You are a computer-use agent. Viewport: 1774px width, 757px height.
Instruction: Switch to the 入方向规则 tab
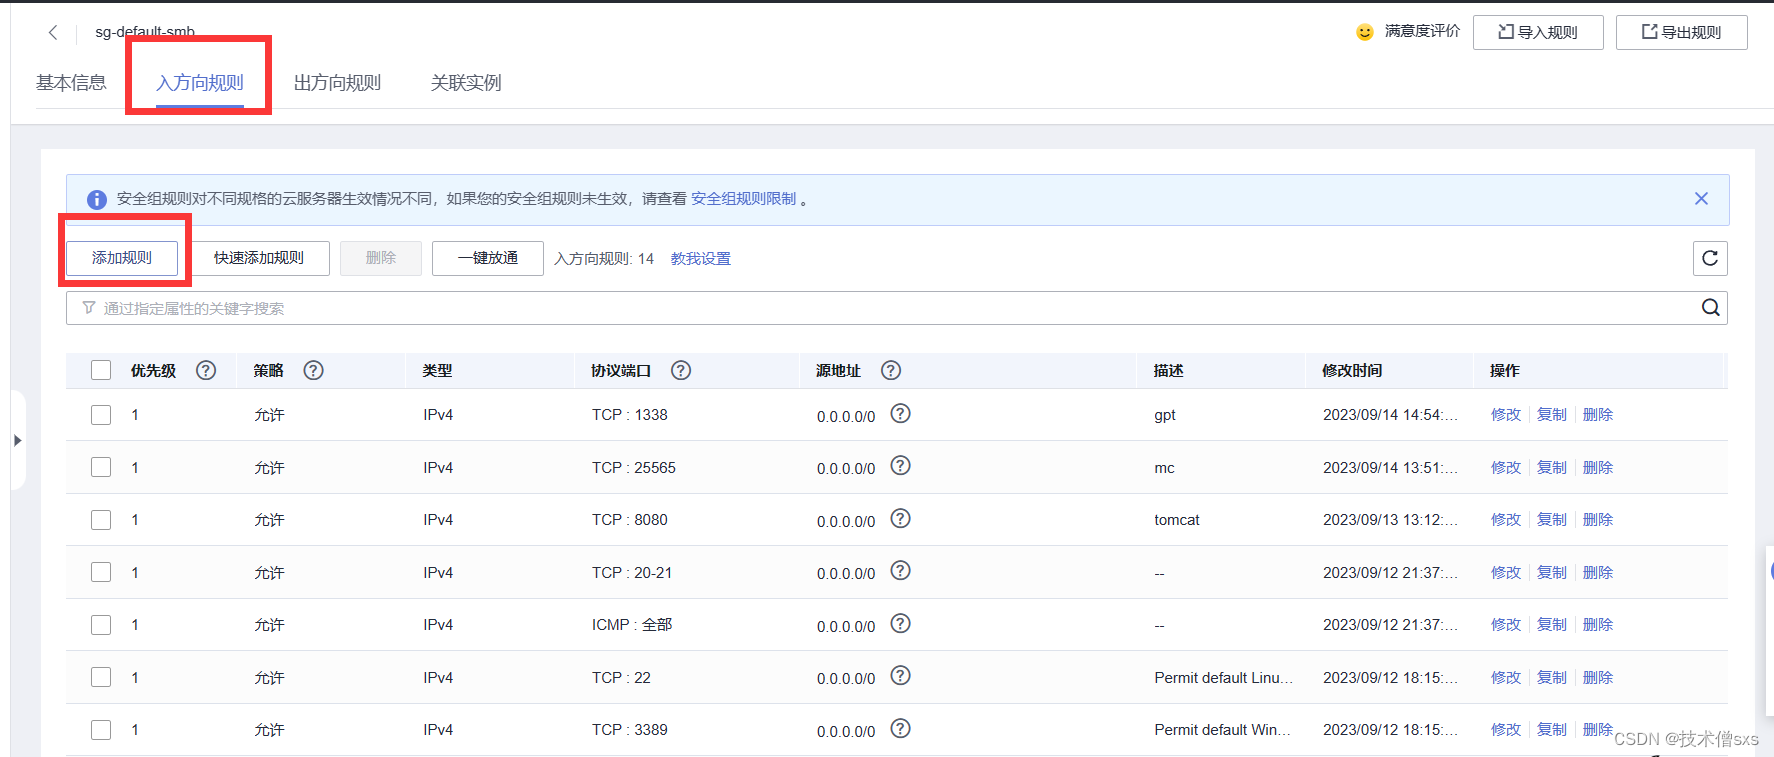200,83
